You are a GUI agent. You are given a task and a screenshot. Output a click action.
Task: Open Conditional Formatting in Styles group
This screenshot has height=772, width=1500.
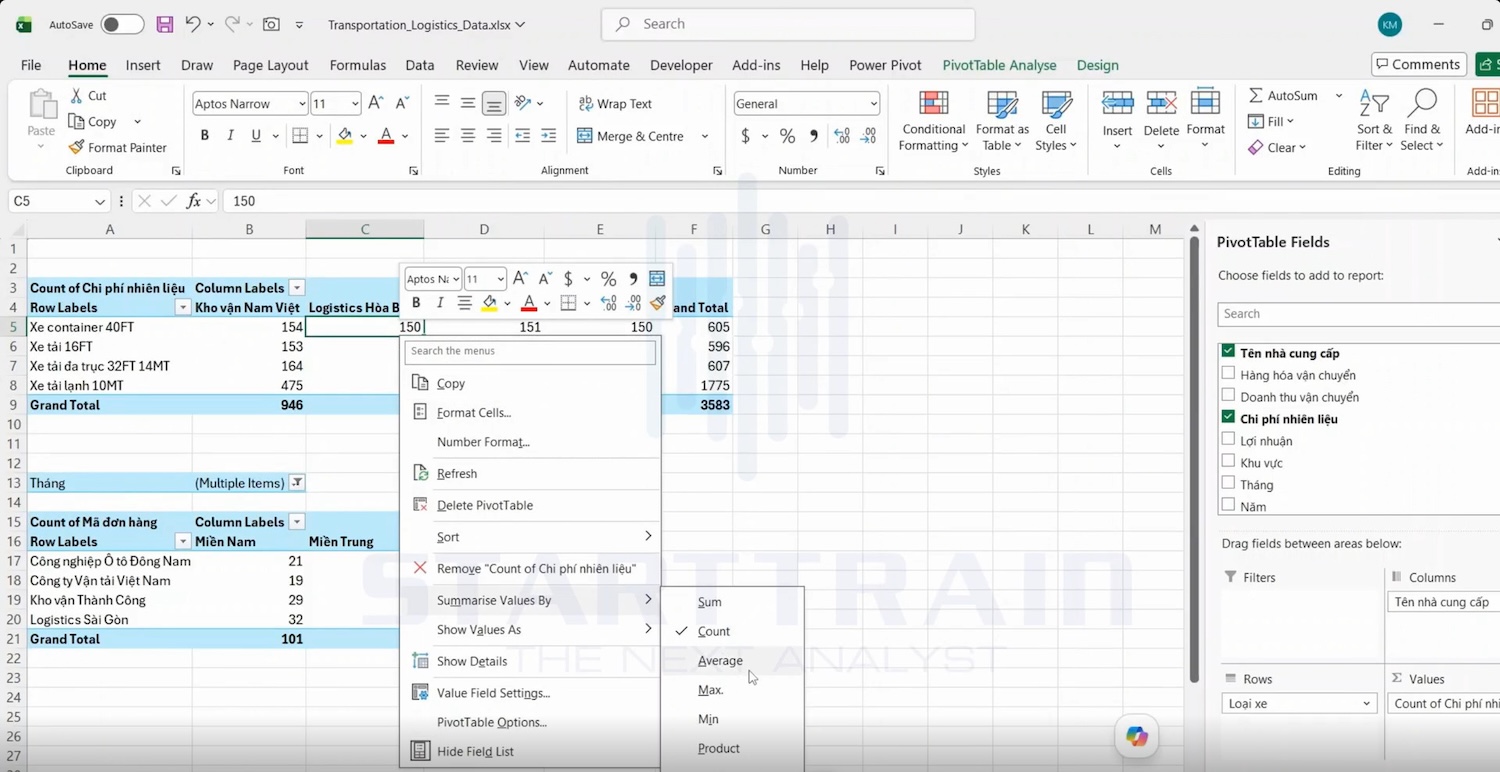coord(934,122)
